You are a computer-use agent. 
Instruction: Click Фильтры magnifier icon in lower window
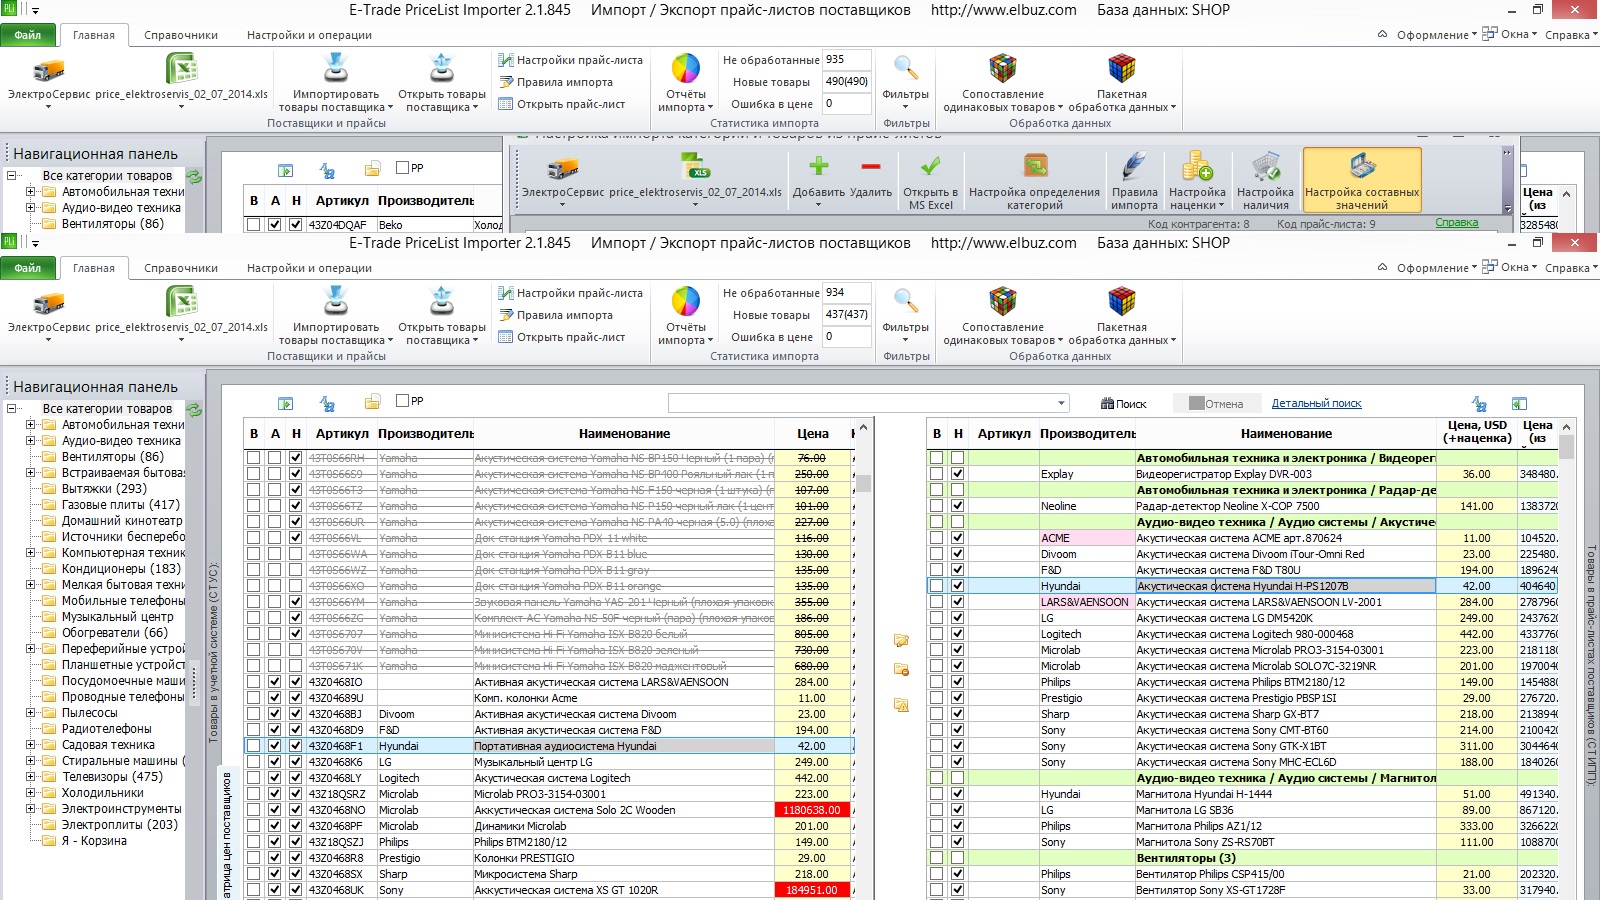coord(906,300)
